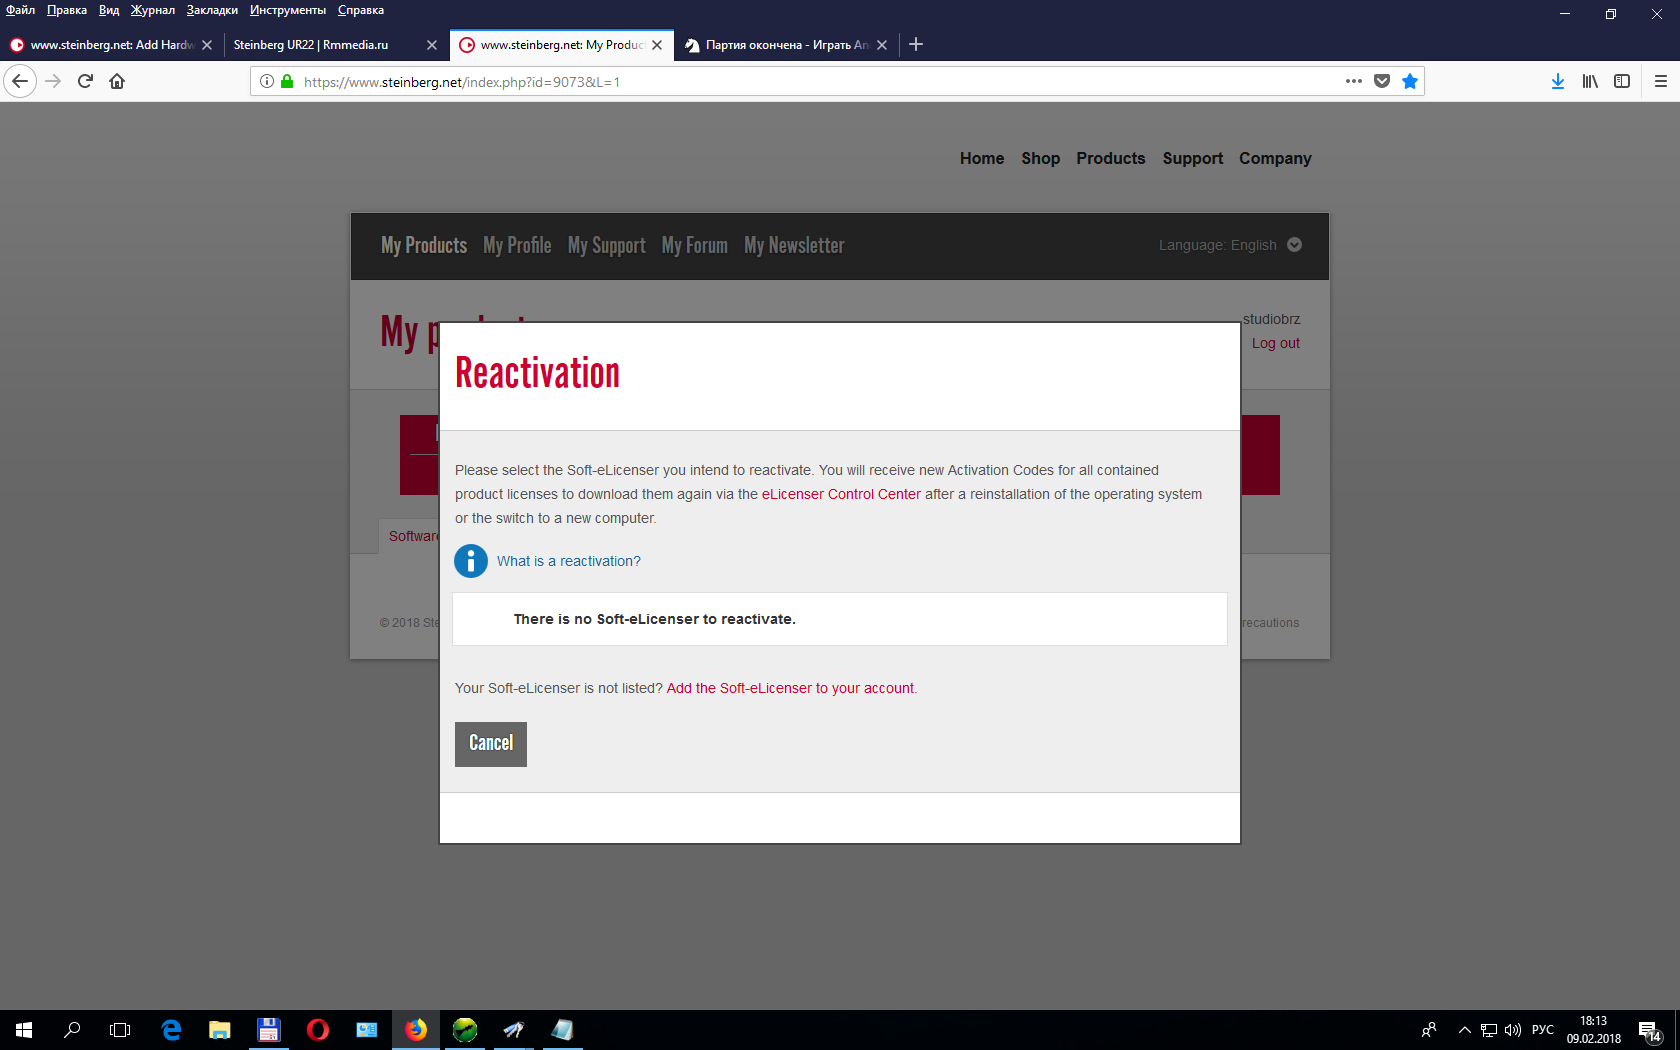This screenshot has width=1680, height=1050.
Task: Open the library bookshelf icon
Action: [x=1590, y=81]
